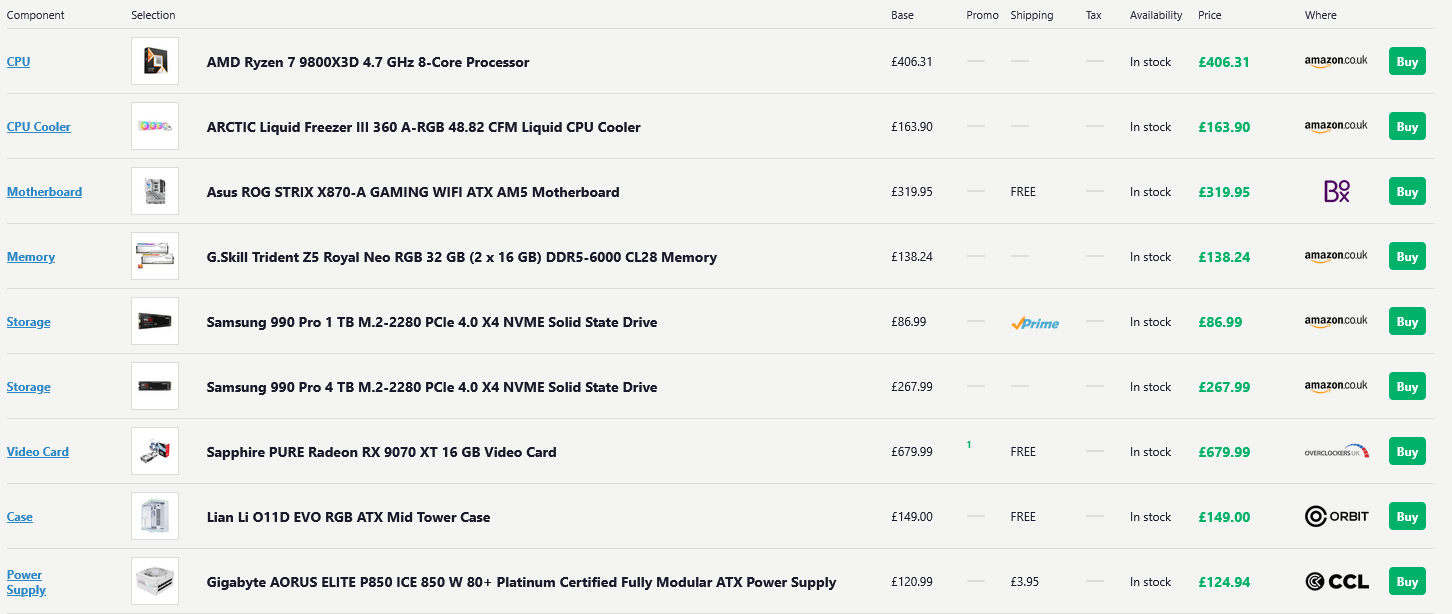Click the Box retailer logo for the motherboard
The image size is (1452, 614).
(x=1337, y=191)
